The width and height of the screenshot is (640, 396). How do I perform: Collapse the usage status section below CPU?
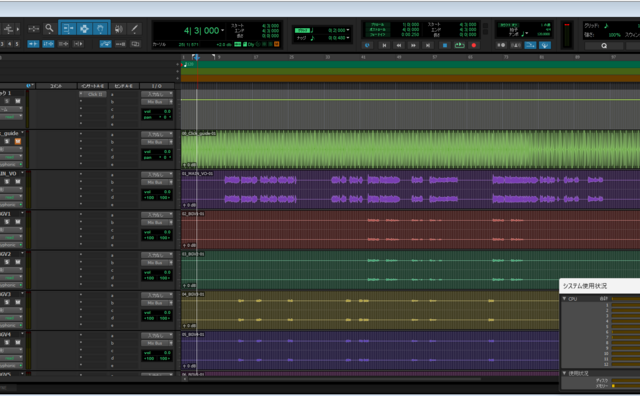pyautogui.click(x=564, y=373)
